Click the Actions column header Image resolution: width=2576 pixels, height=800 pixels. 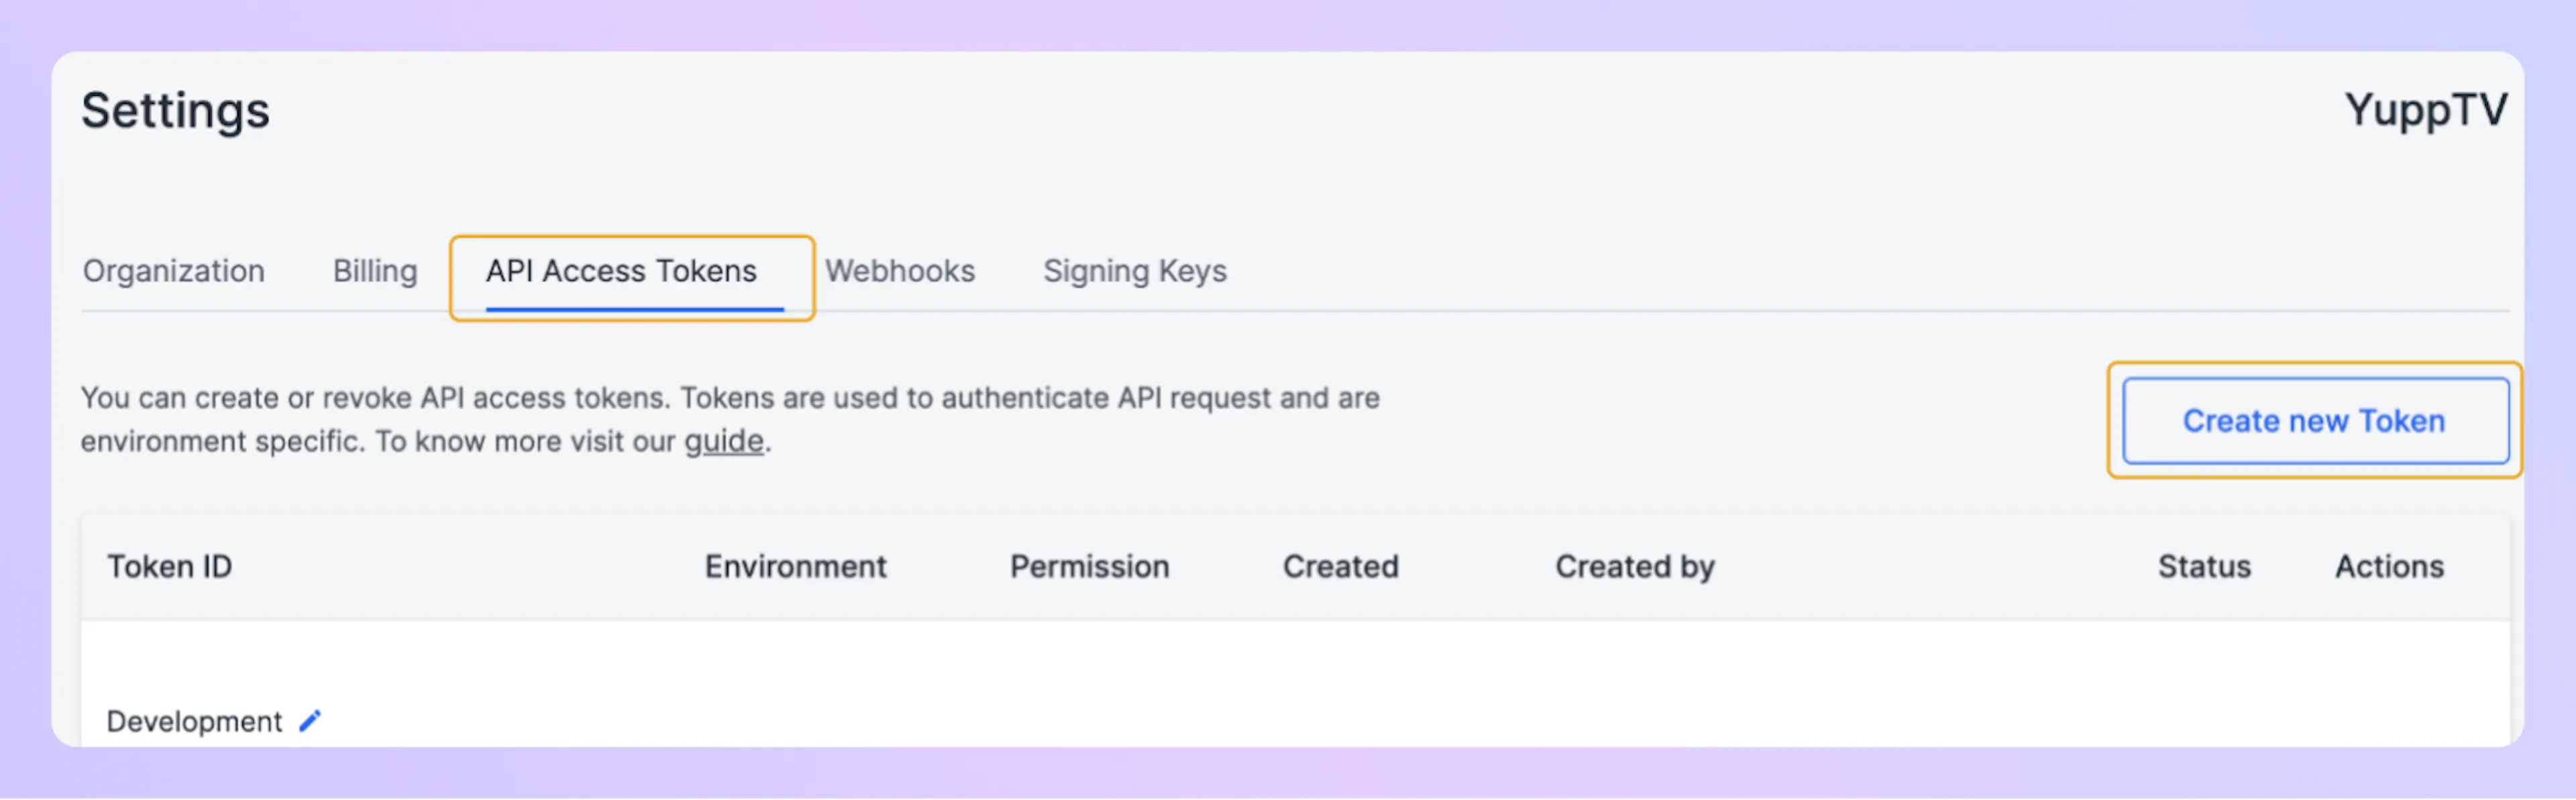pyautogui.click(x=2389, y=567)
